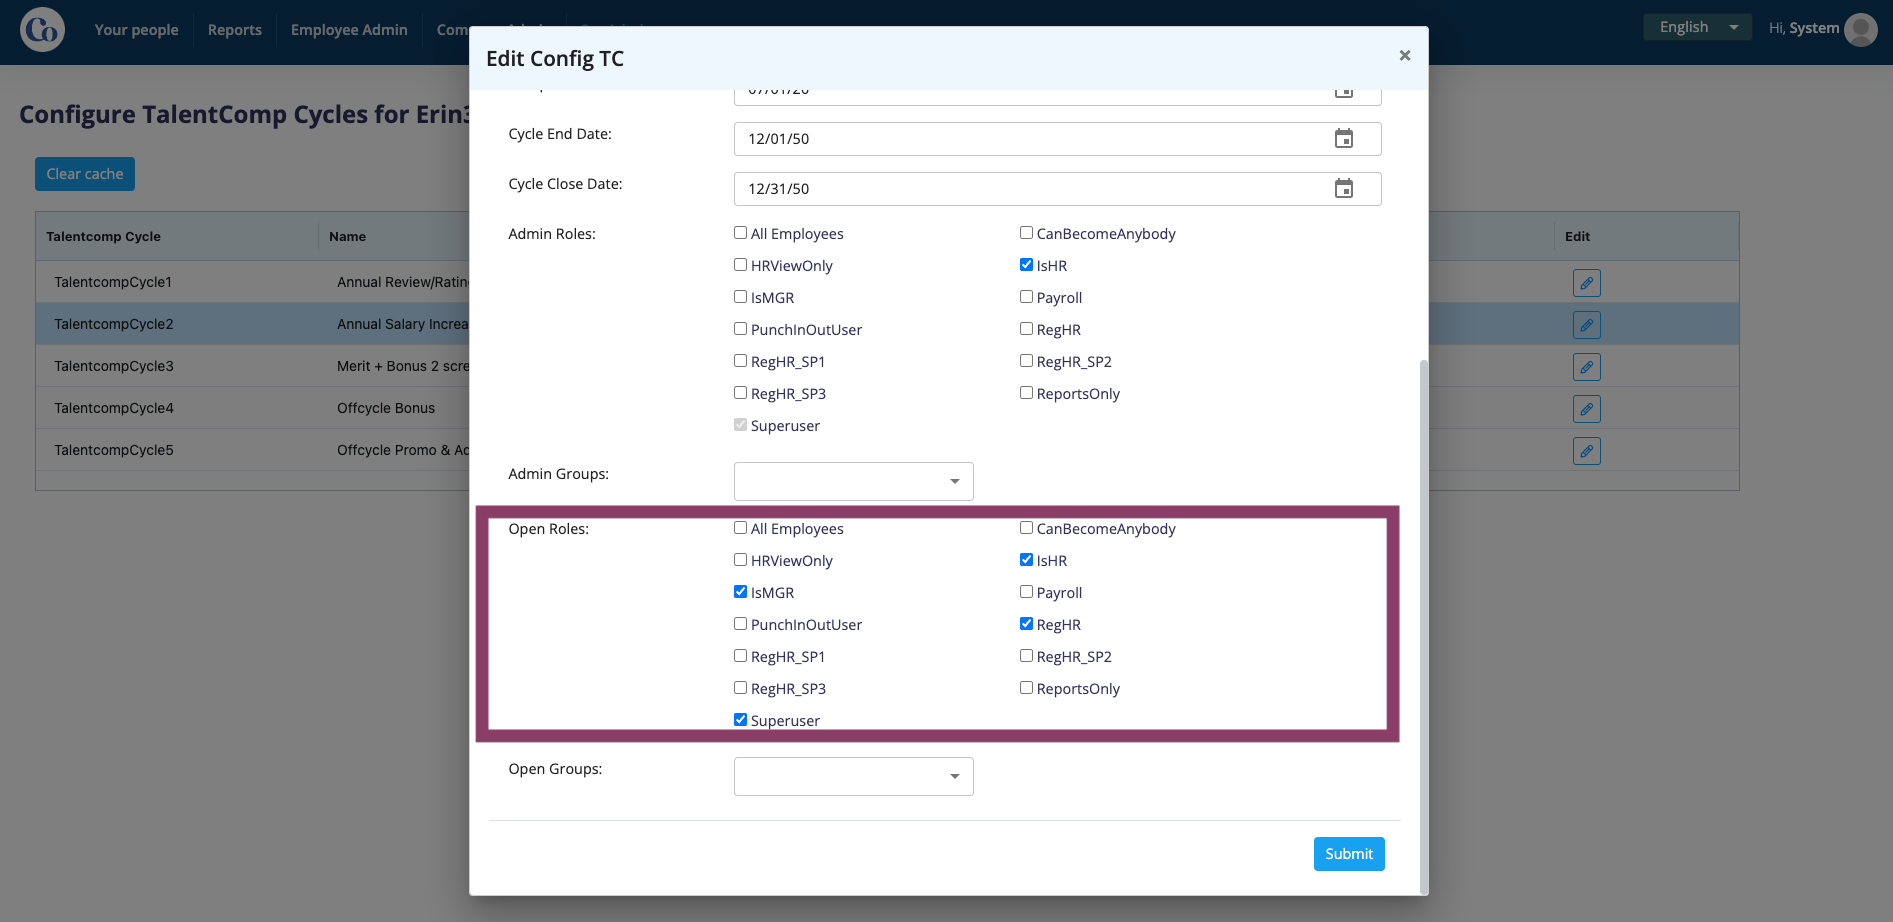Check CanBecomeAnybody under Open Roles
This screenshot has height=922, width=1893.
1026,528
